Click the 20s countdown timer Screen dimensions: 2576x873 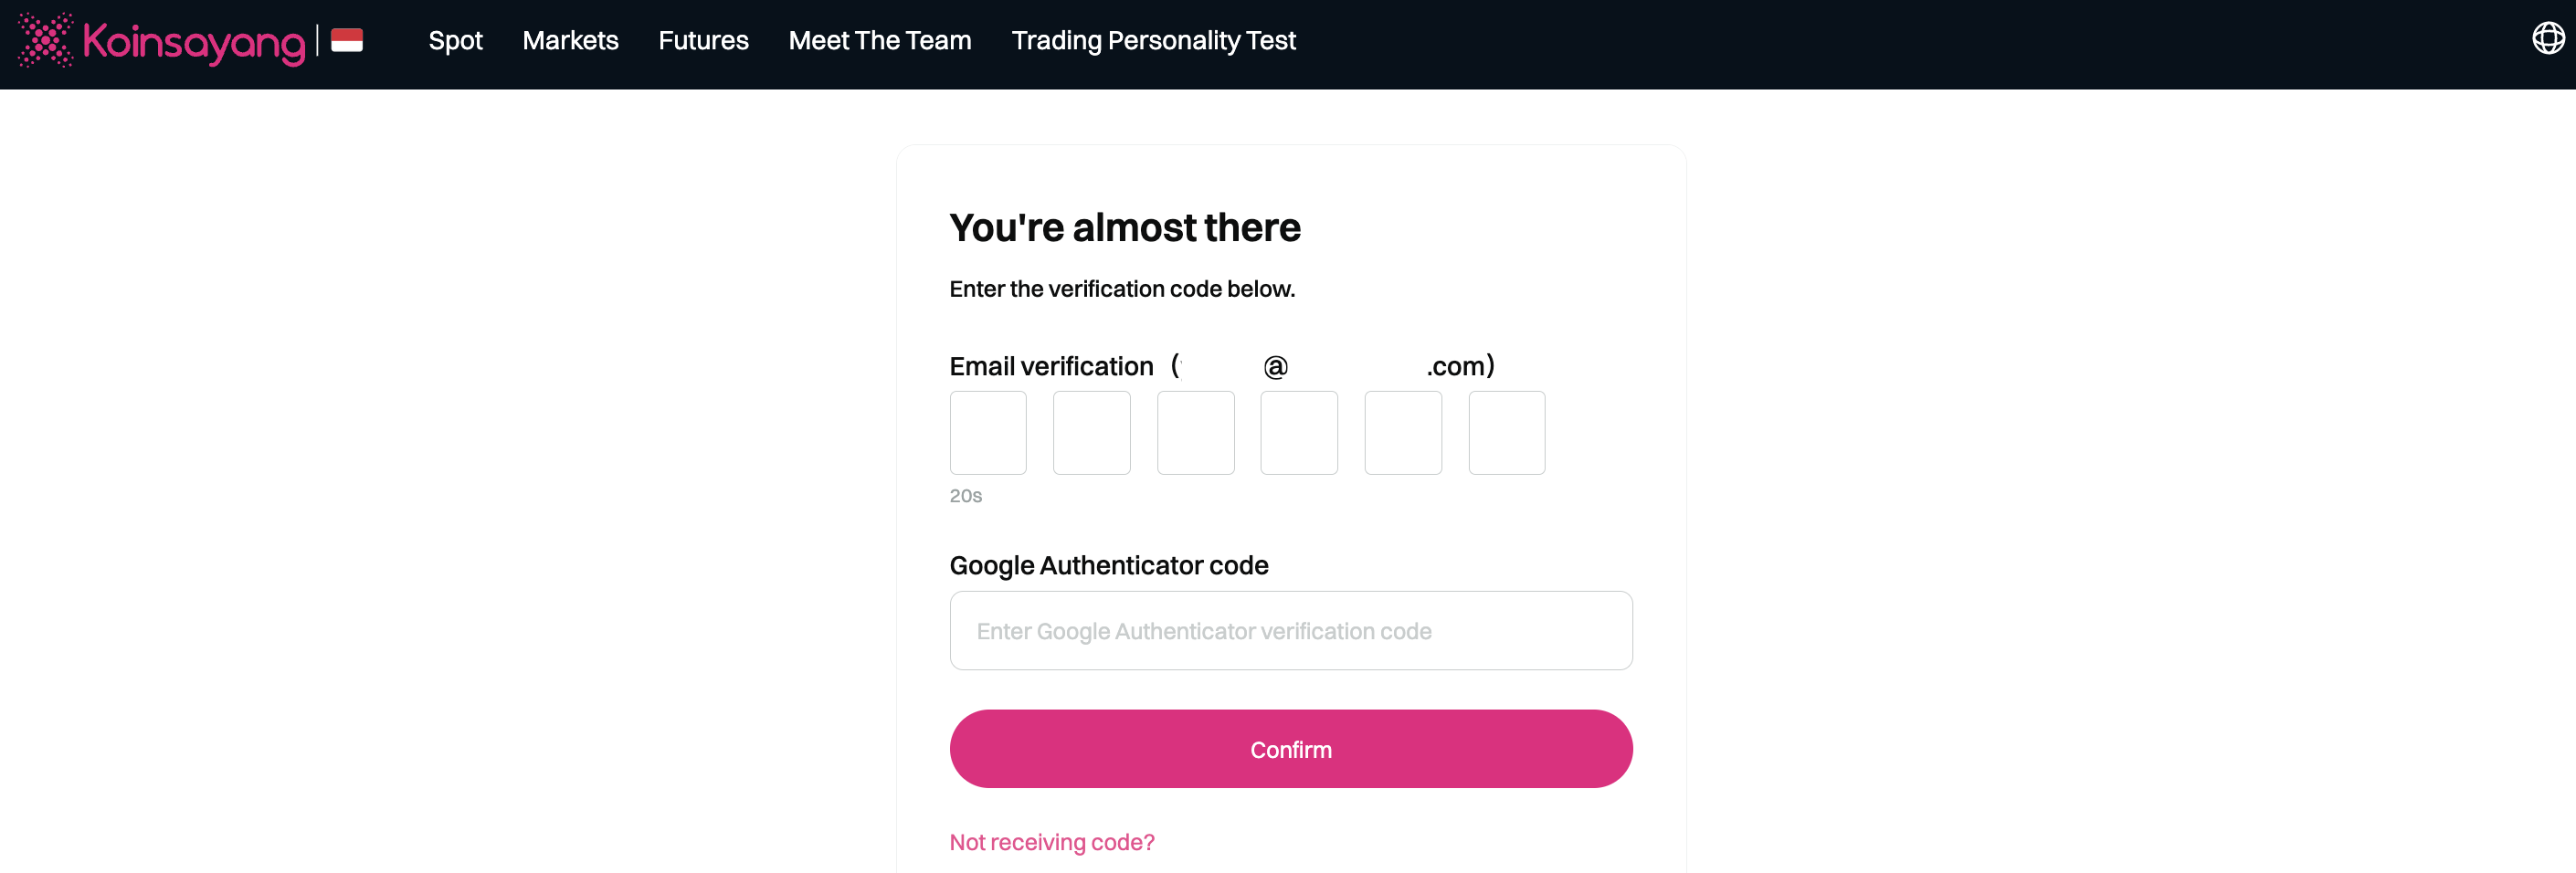coord(965,495)
